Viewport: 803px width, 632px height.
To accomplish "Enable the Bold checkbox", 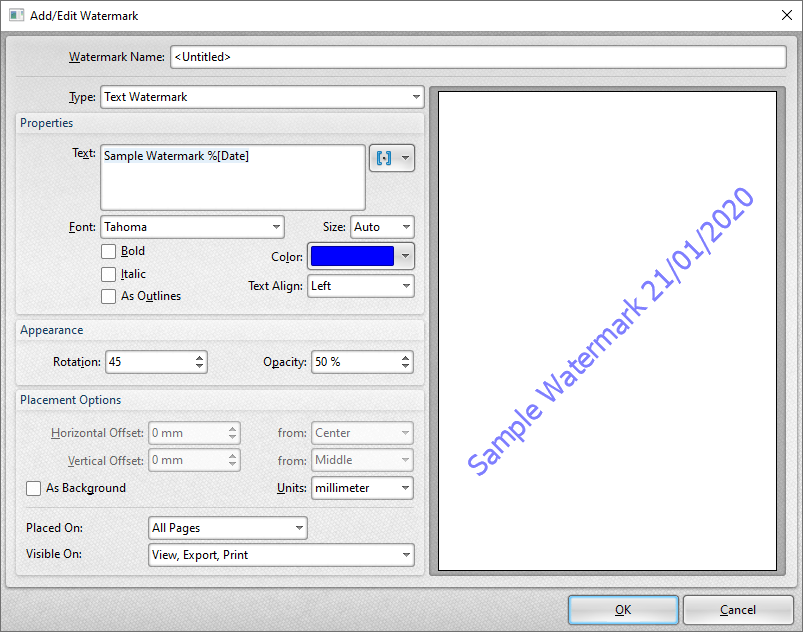I will coord(109,252).
